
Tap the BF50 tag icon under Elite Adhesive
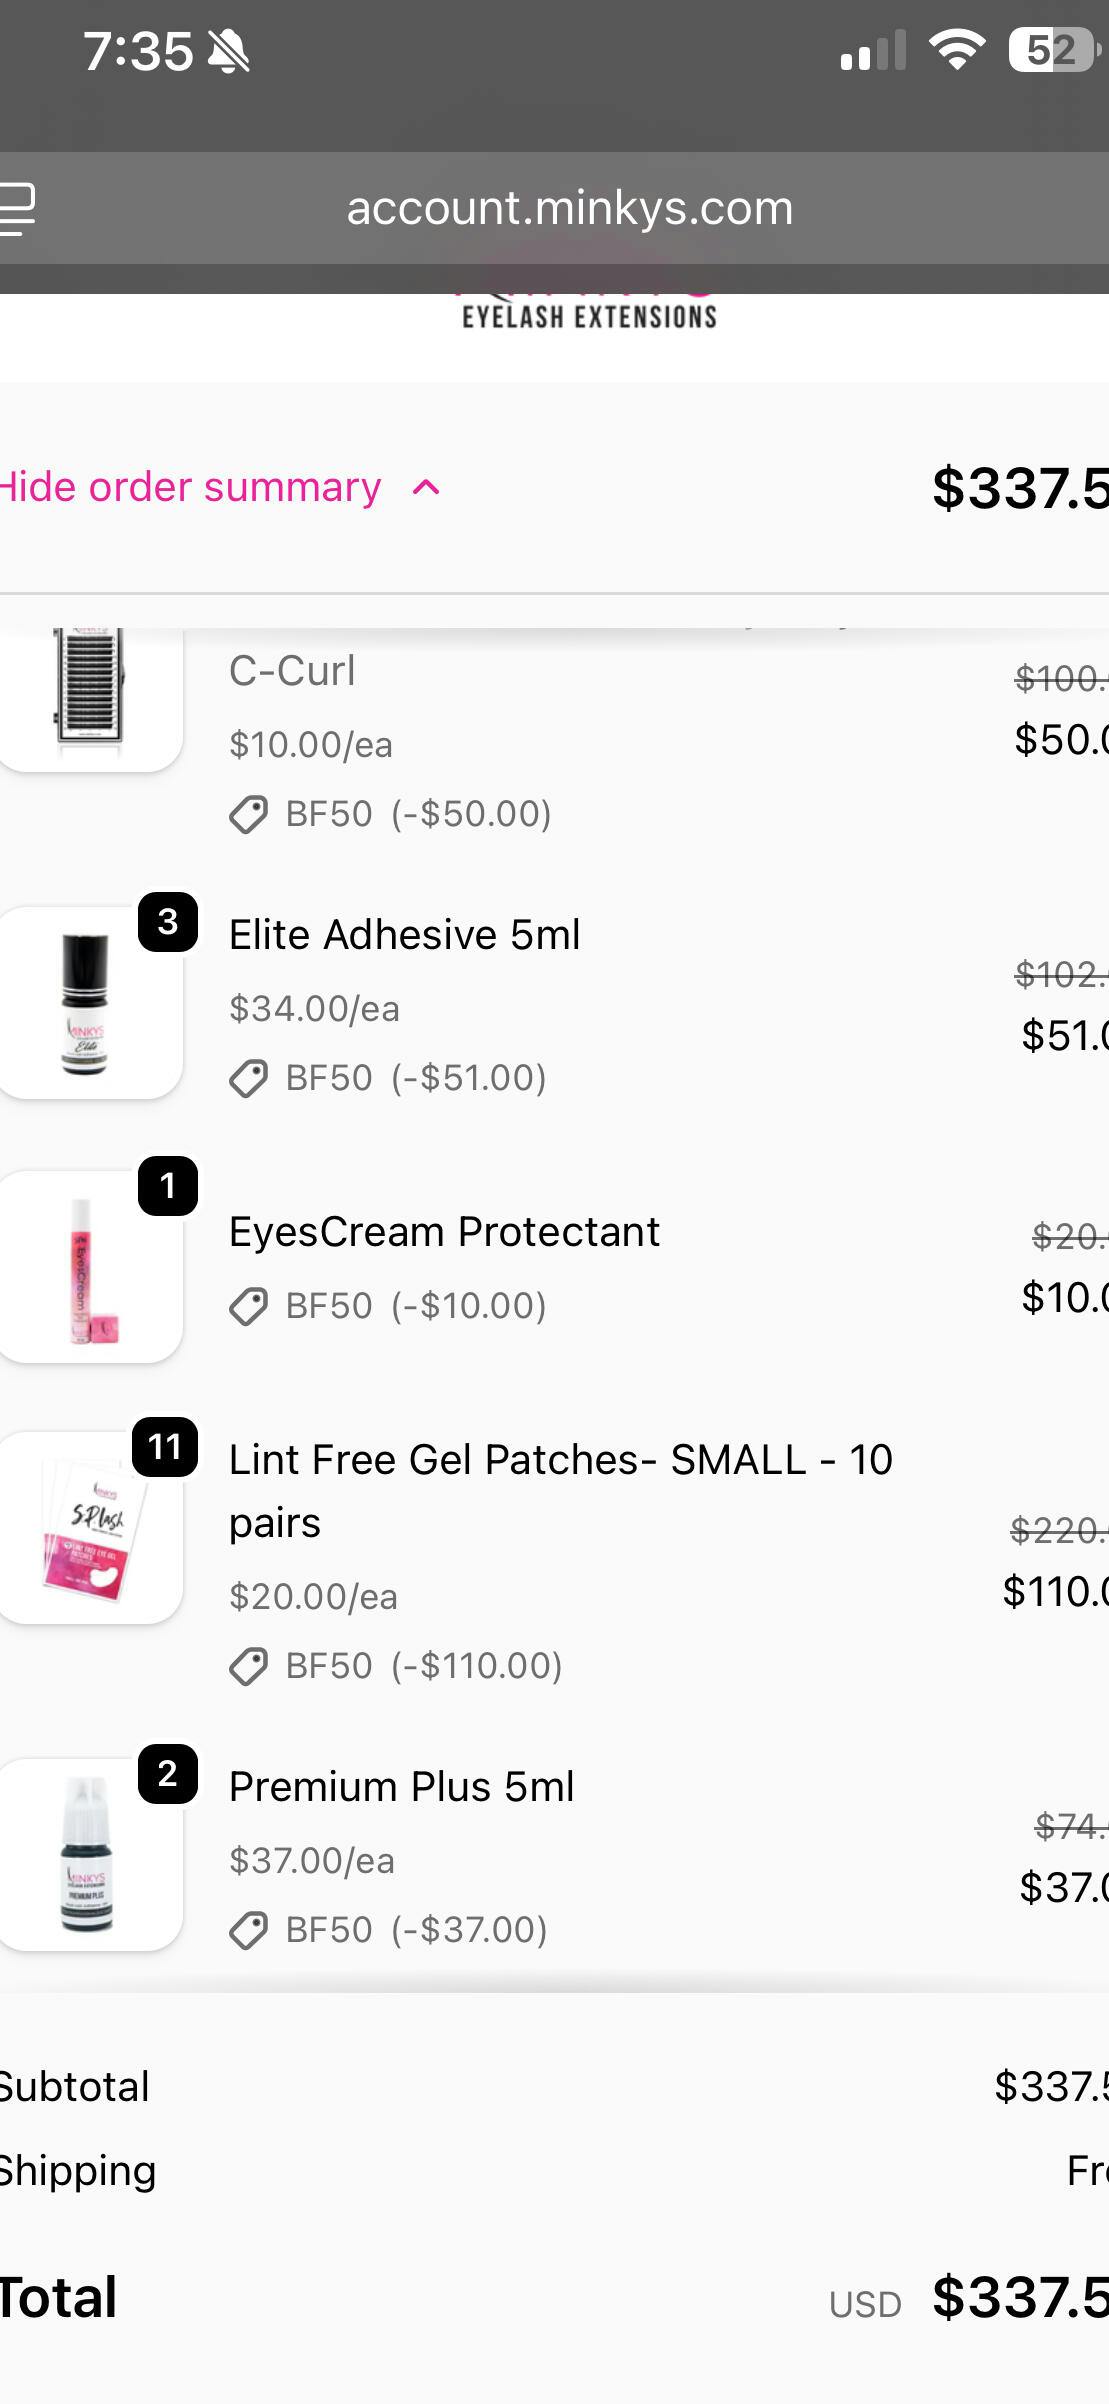248,1079
